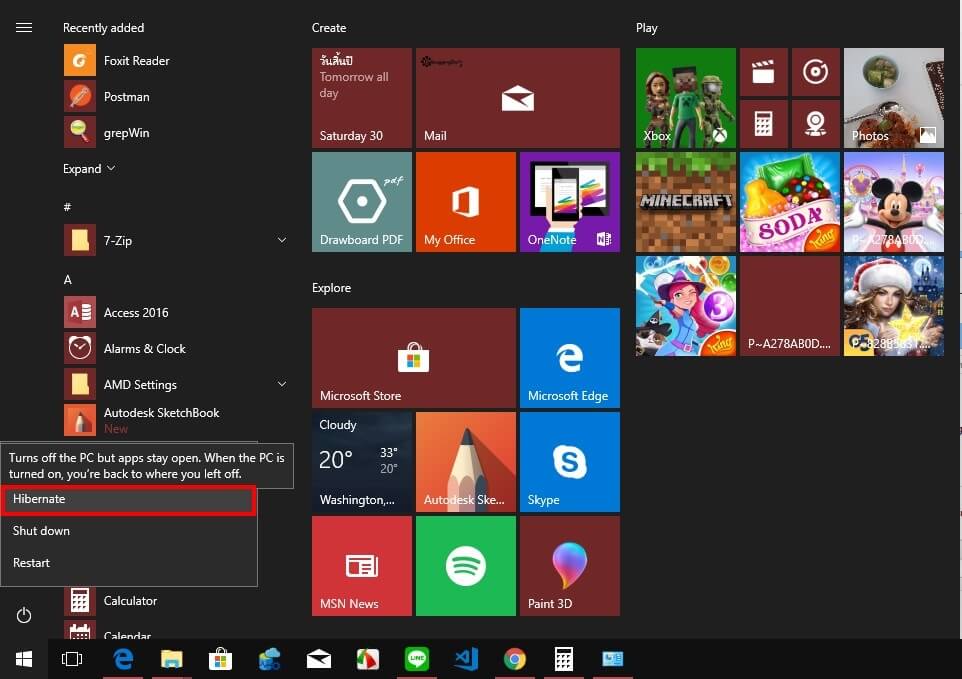Click the Power icon in Start sidebar
962x679 pixels.
(x=24, y=615)
